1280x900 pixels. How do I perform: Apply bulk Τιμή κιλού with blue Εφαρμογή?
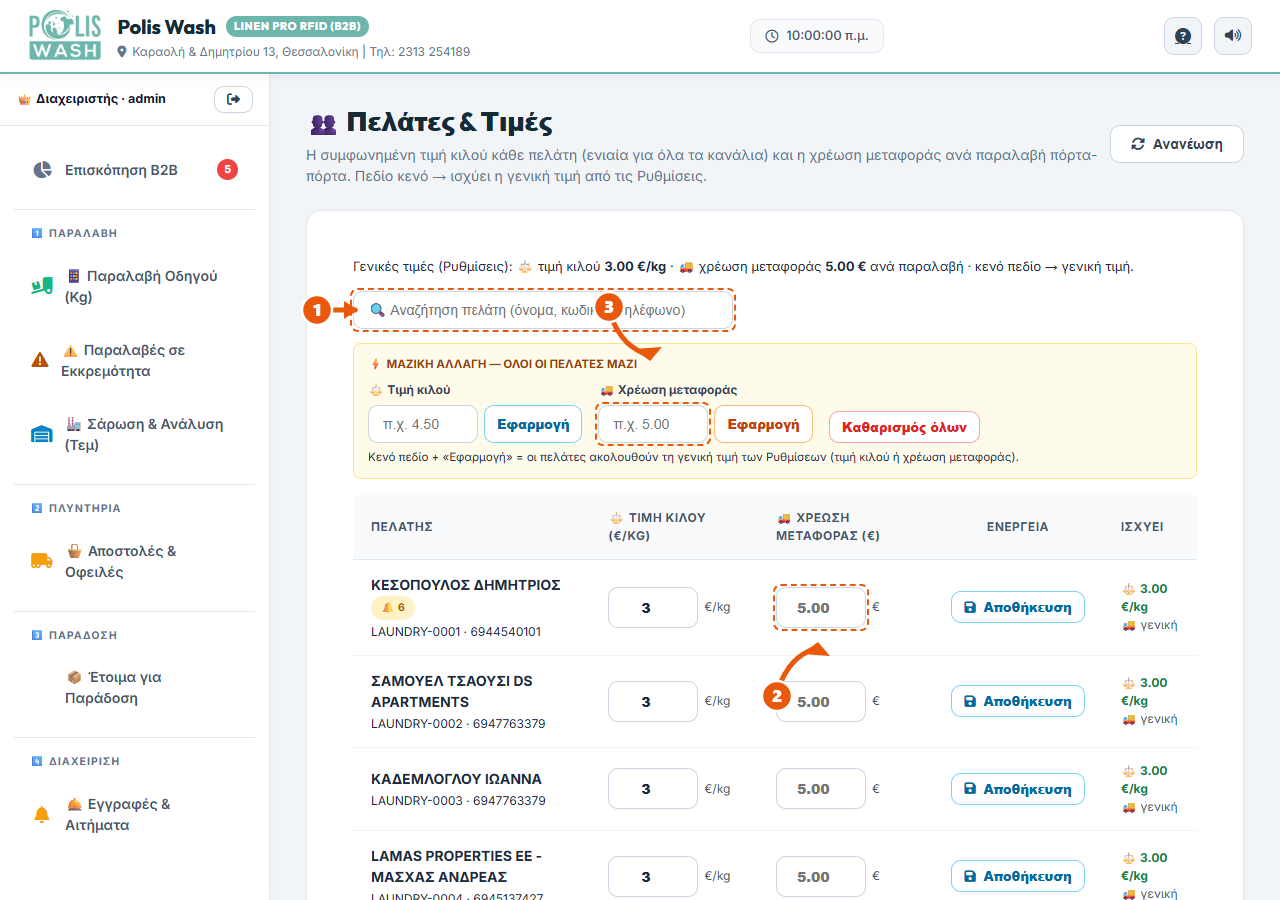click(533, 424)
